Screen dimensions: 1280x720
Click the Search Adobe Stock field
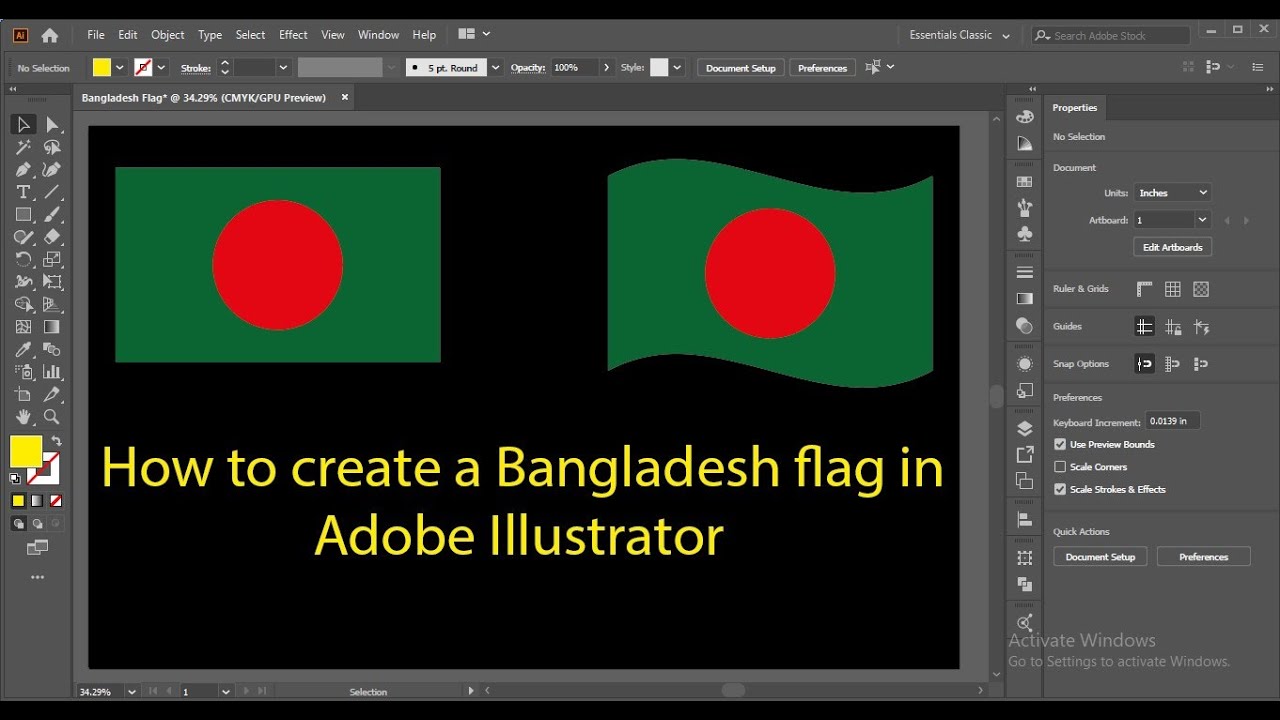coord(1111,35)
